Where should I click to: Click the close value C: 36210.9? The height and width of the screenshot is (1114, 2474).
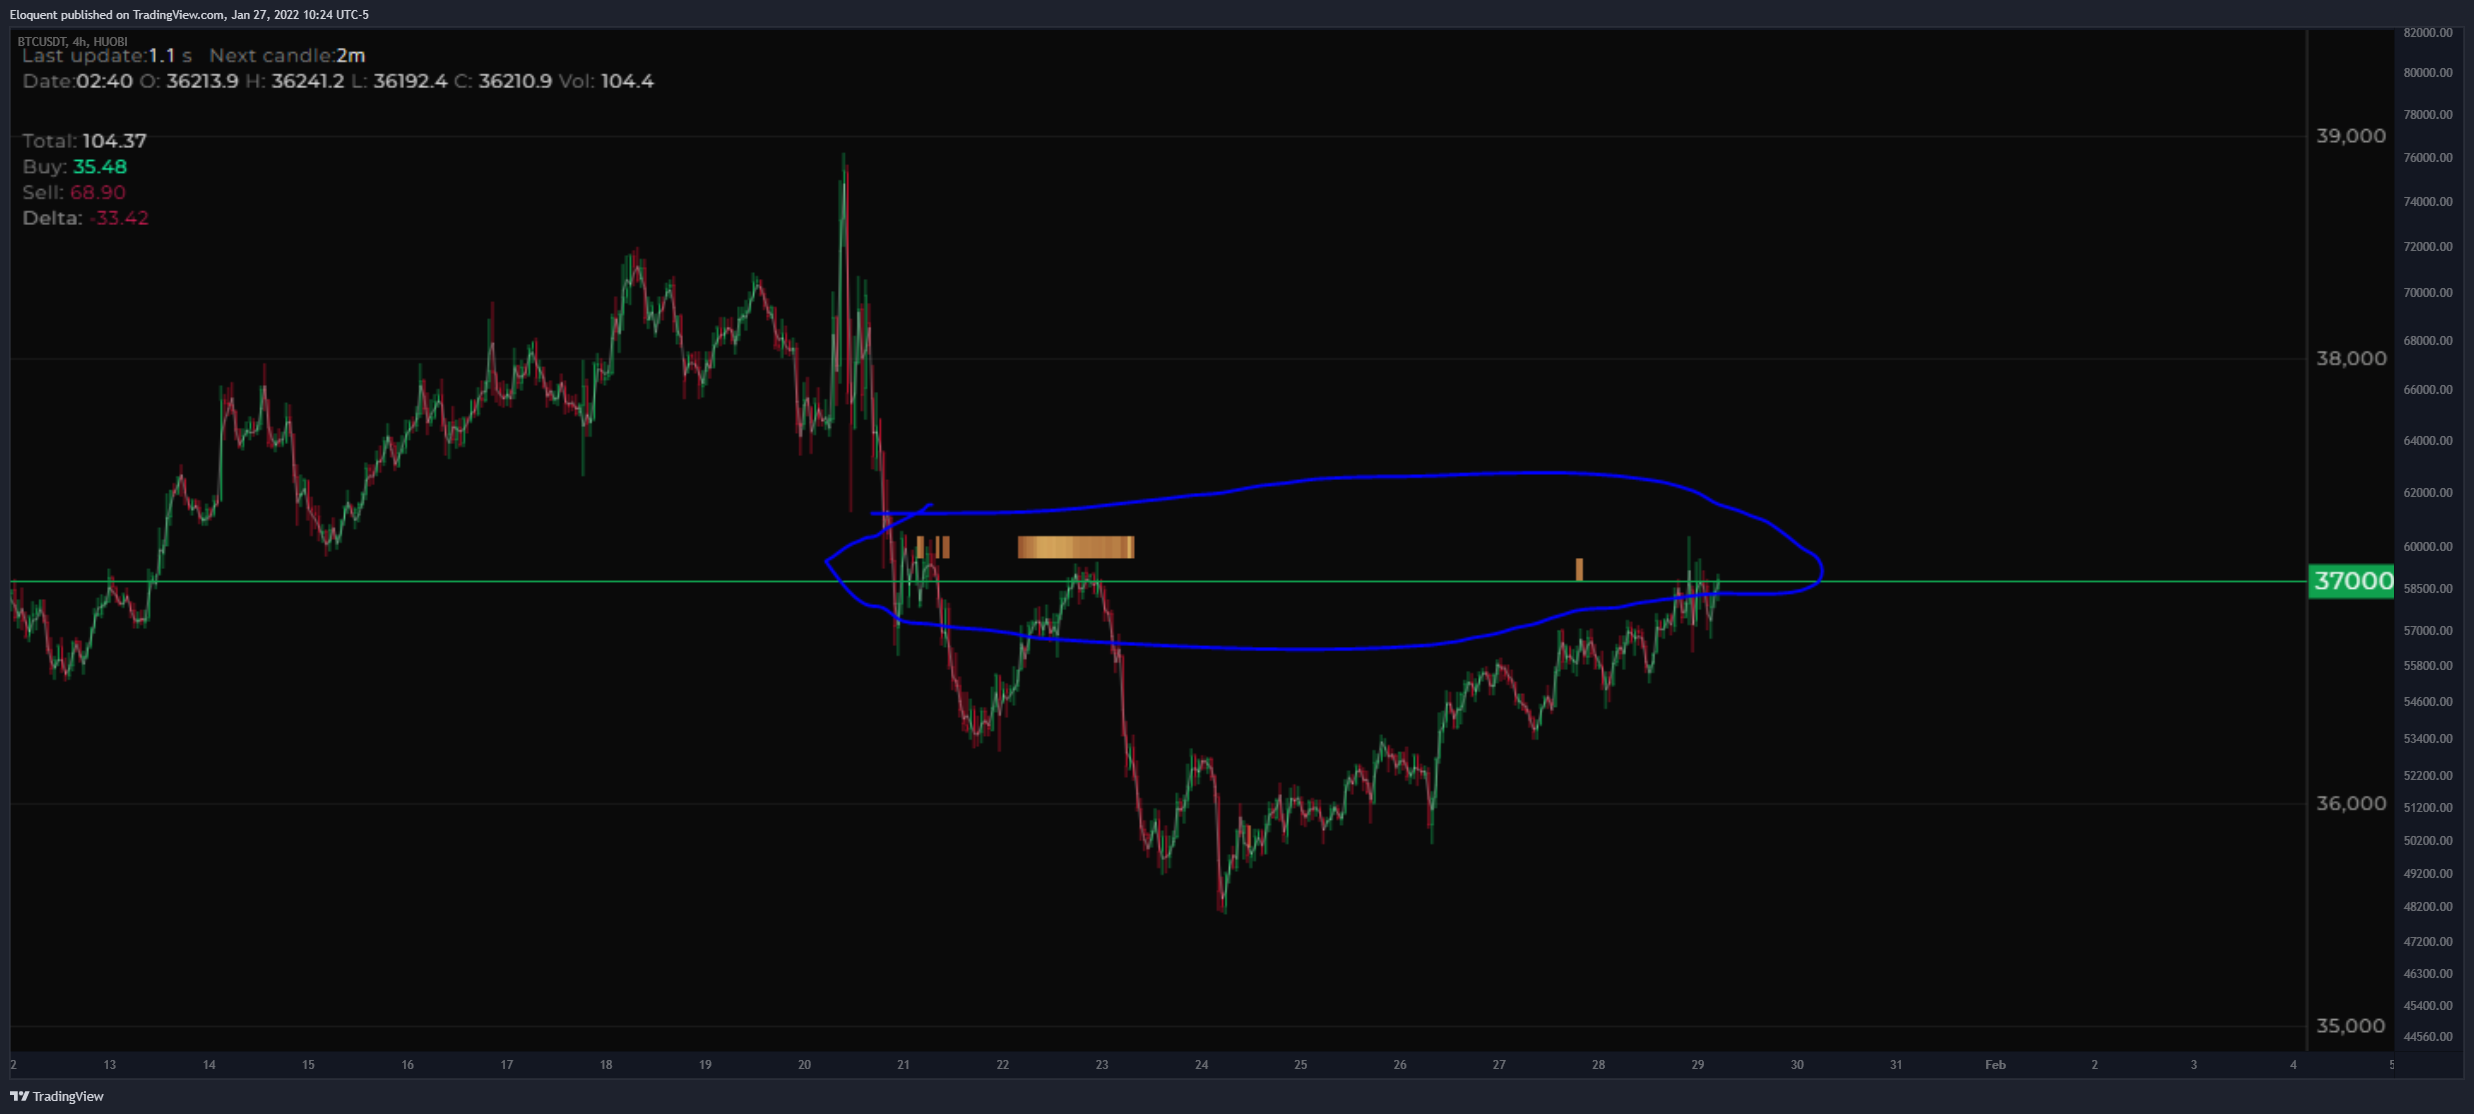click(503, 81)
